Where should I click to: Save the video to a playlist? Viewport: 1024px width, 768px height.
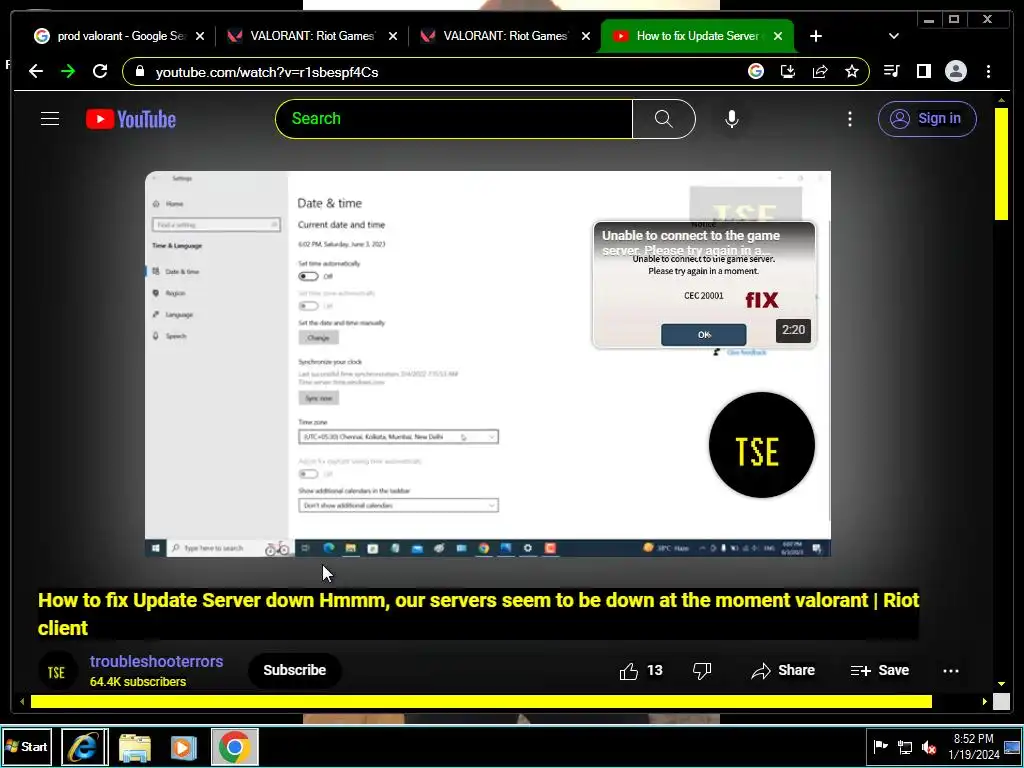[x=880, y=671]
